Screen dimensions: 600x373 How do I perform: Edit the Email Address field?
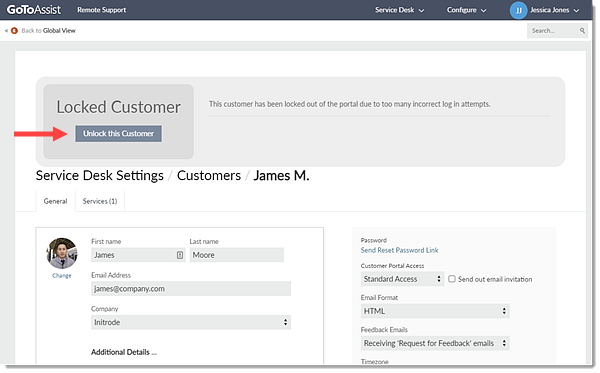tap(191, 289)
